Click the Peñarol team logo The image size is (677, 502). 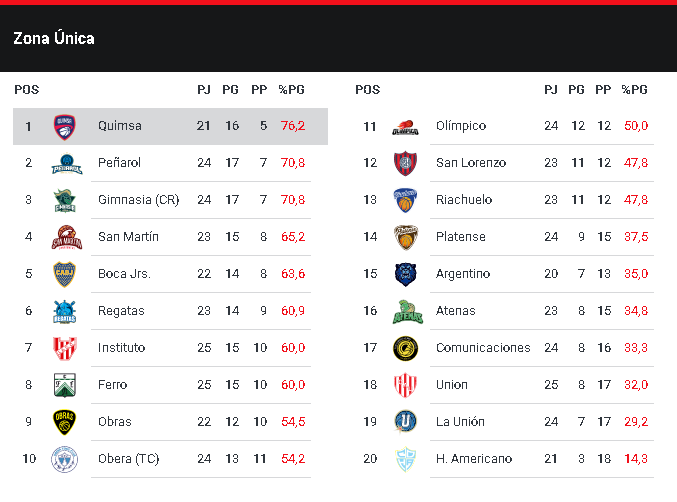click(66, 163)
